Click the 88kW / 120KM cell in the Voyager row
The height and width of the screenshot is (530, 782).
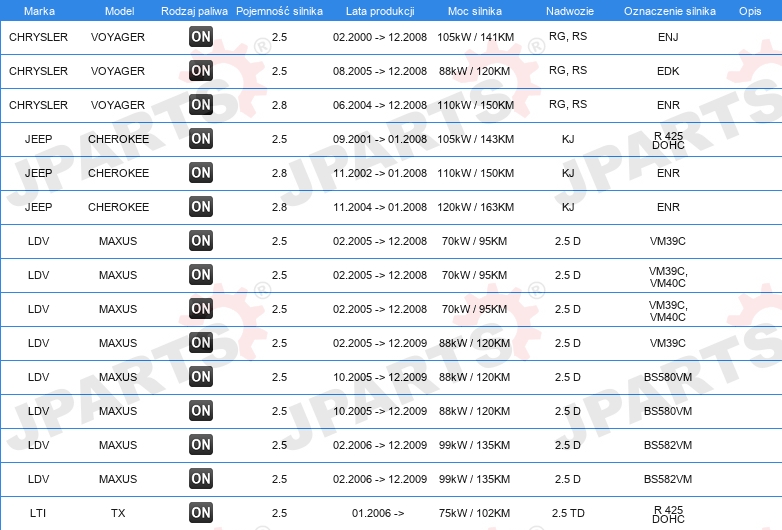click(x=474, y=71)
